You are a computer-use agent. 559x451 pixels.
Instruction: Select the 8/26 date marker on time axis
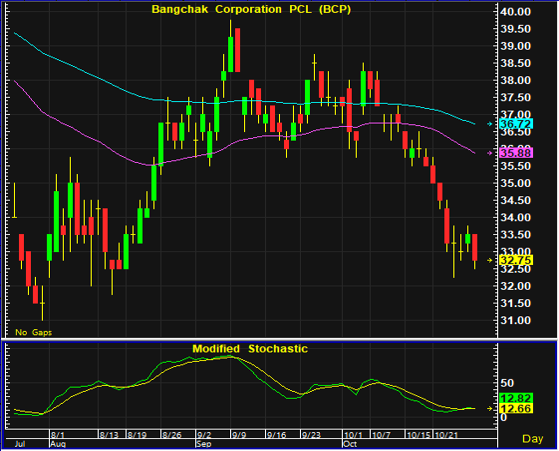coord(172,435)
